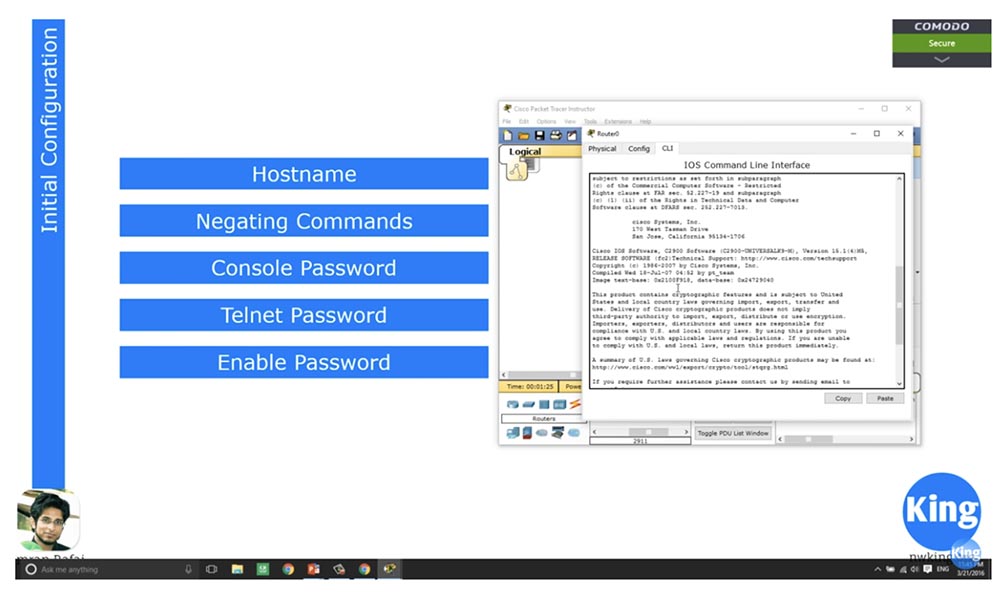
Task: Open the Extensions menu in Packet Tracer
Action: click(618, 121)
